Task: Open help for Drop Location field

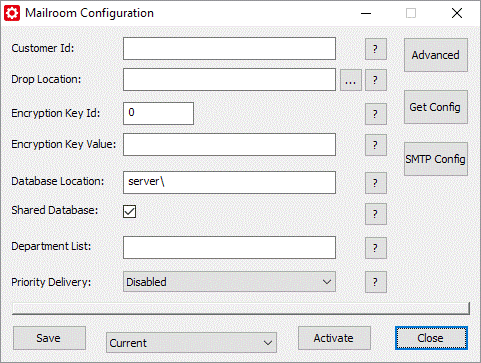Action: point(376,80)
